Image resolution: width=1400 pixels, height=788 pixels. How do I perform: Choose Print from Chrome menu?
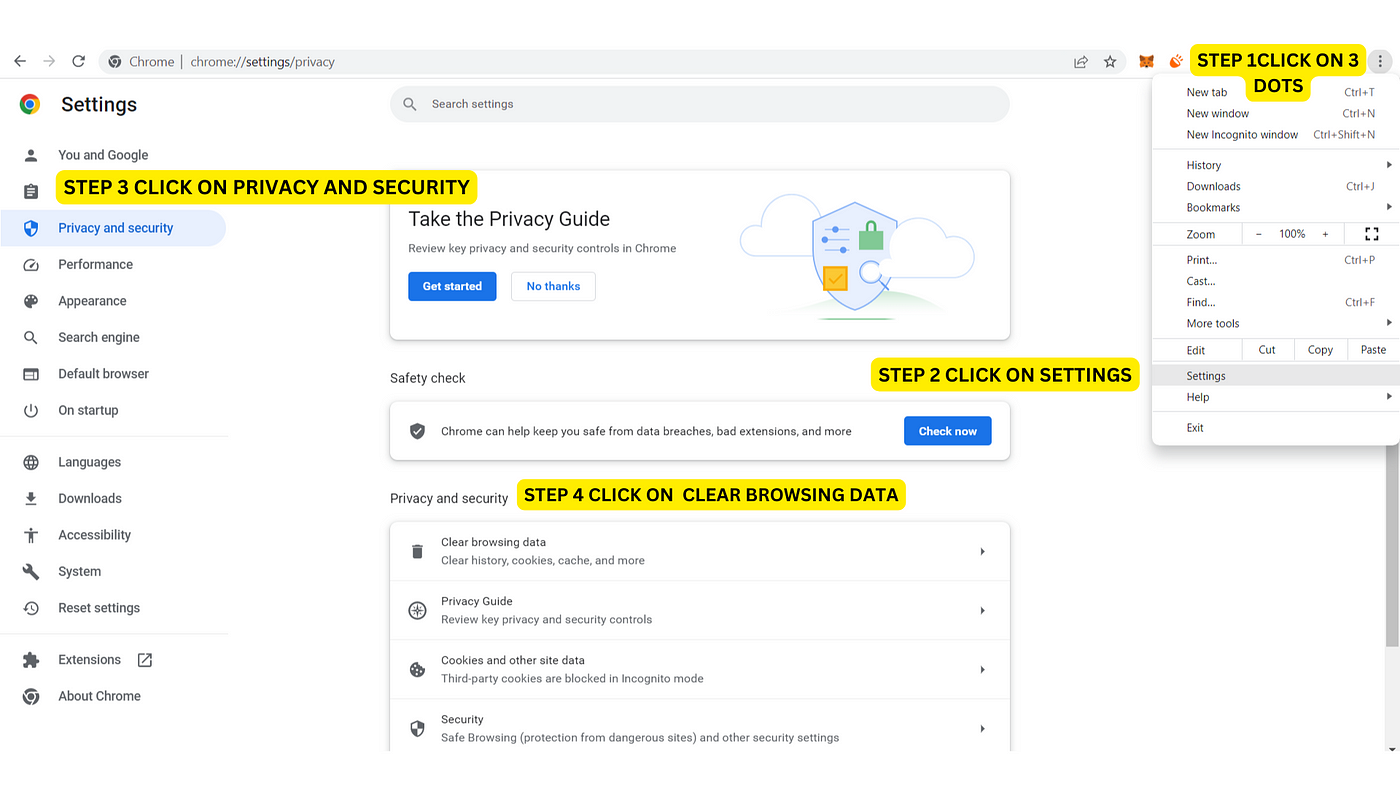tap(1275, 260)
